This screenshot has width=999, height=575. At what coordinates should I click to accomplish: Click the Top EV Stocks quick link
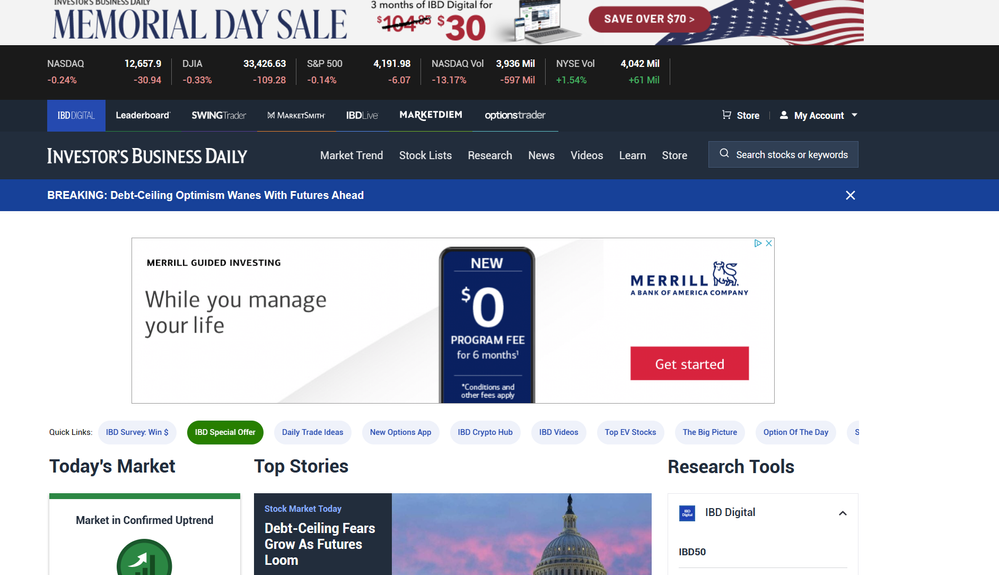630,432
